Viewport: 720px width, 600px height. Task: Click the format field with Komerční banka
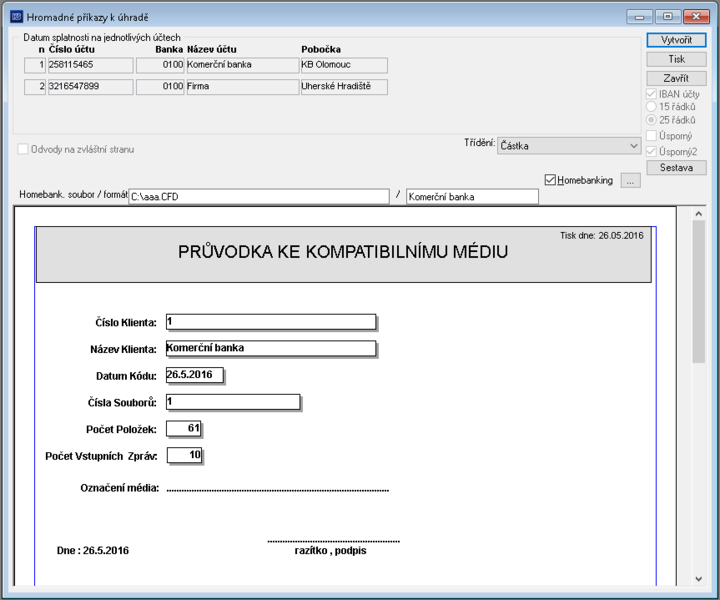pyautogui.click(x=472, y=196)
